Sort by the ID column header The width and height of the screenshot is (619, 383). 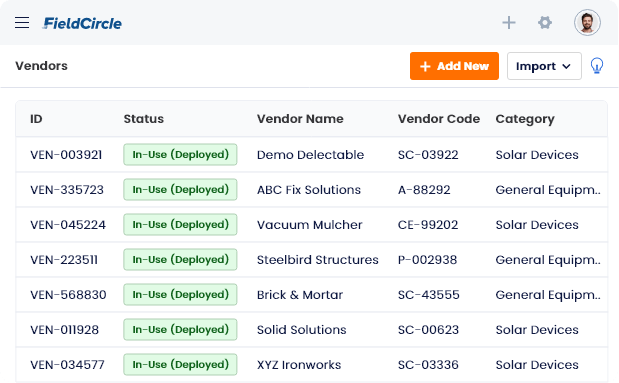point(36,119)
